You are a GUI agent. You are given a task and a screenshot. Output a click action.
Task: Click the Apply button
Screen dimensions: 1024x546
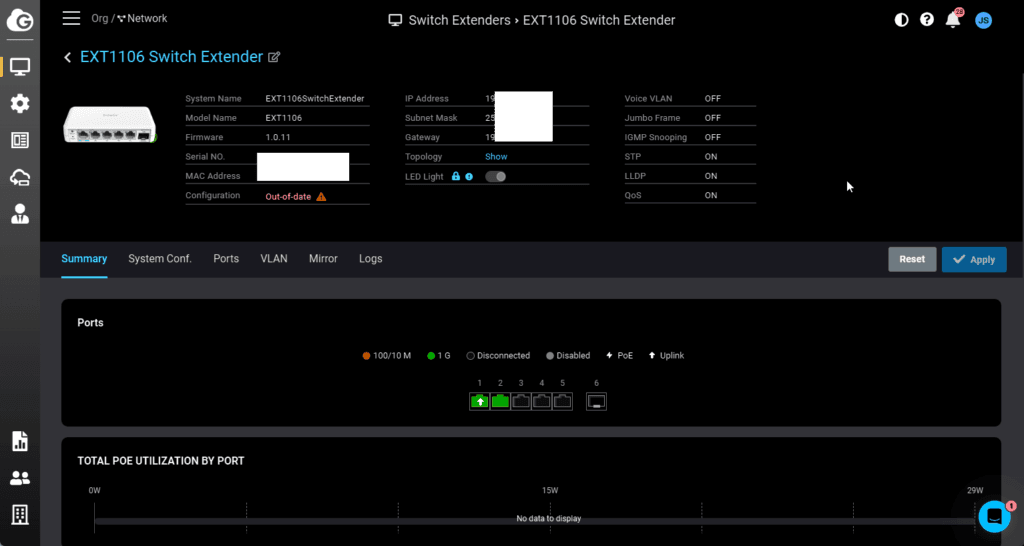pos(973,260)
